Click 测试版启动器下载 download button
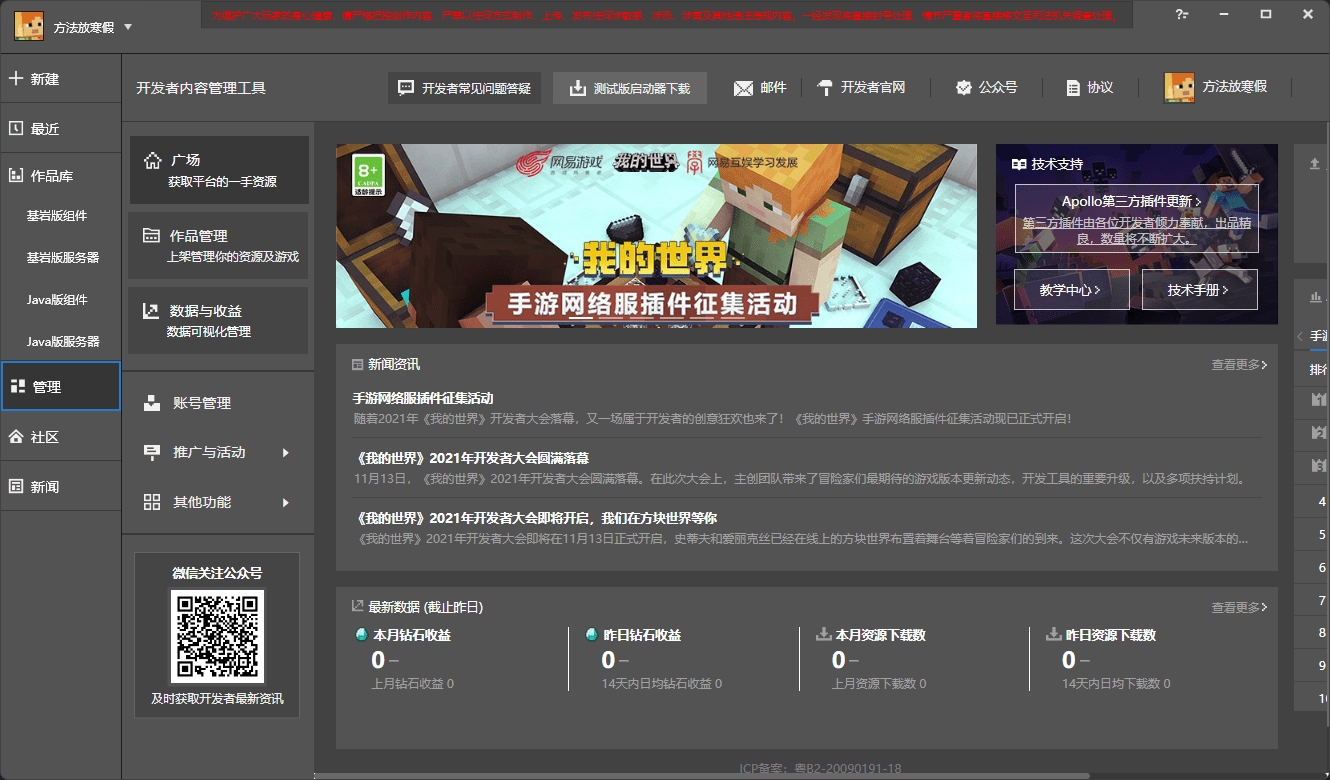 [630, 88]
